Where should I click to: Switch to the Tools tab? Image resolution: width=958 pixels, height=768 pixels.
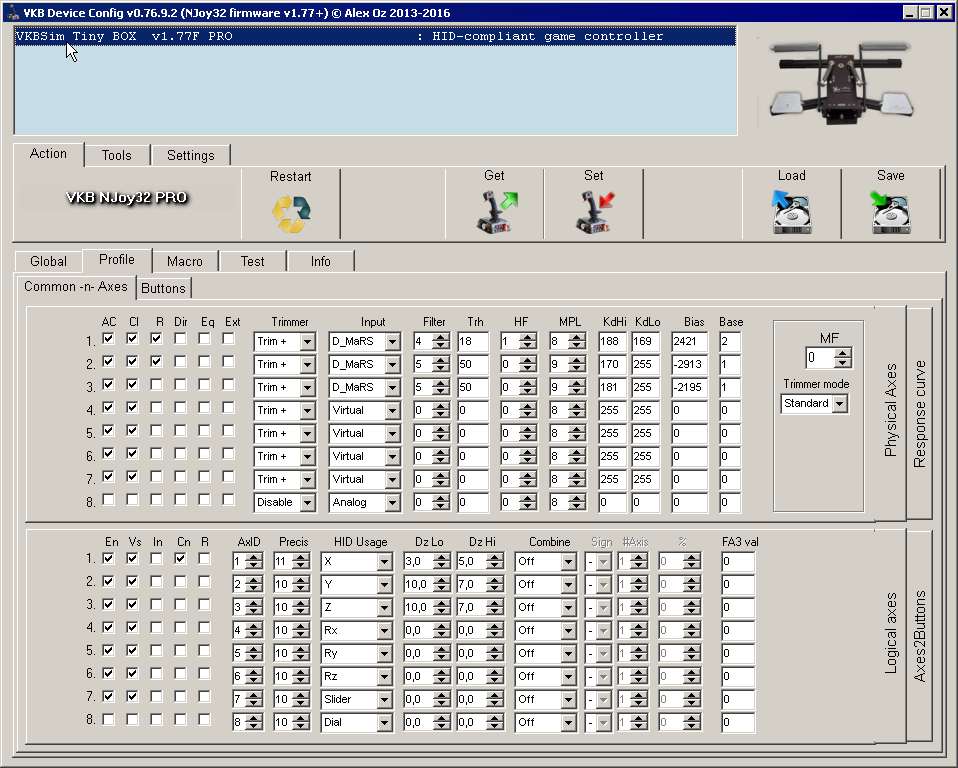pyautogui.click(x=117, y=155)
